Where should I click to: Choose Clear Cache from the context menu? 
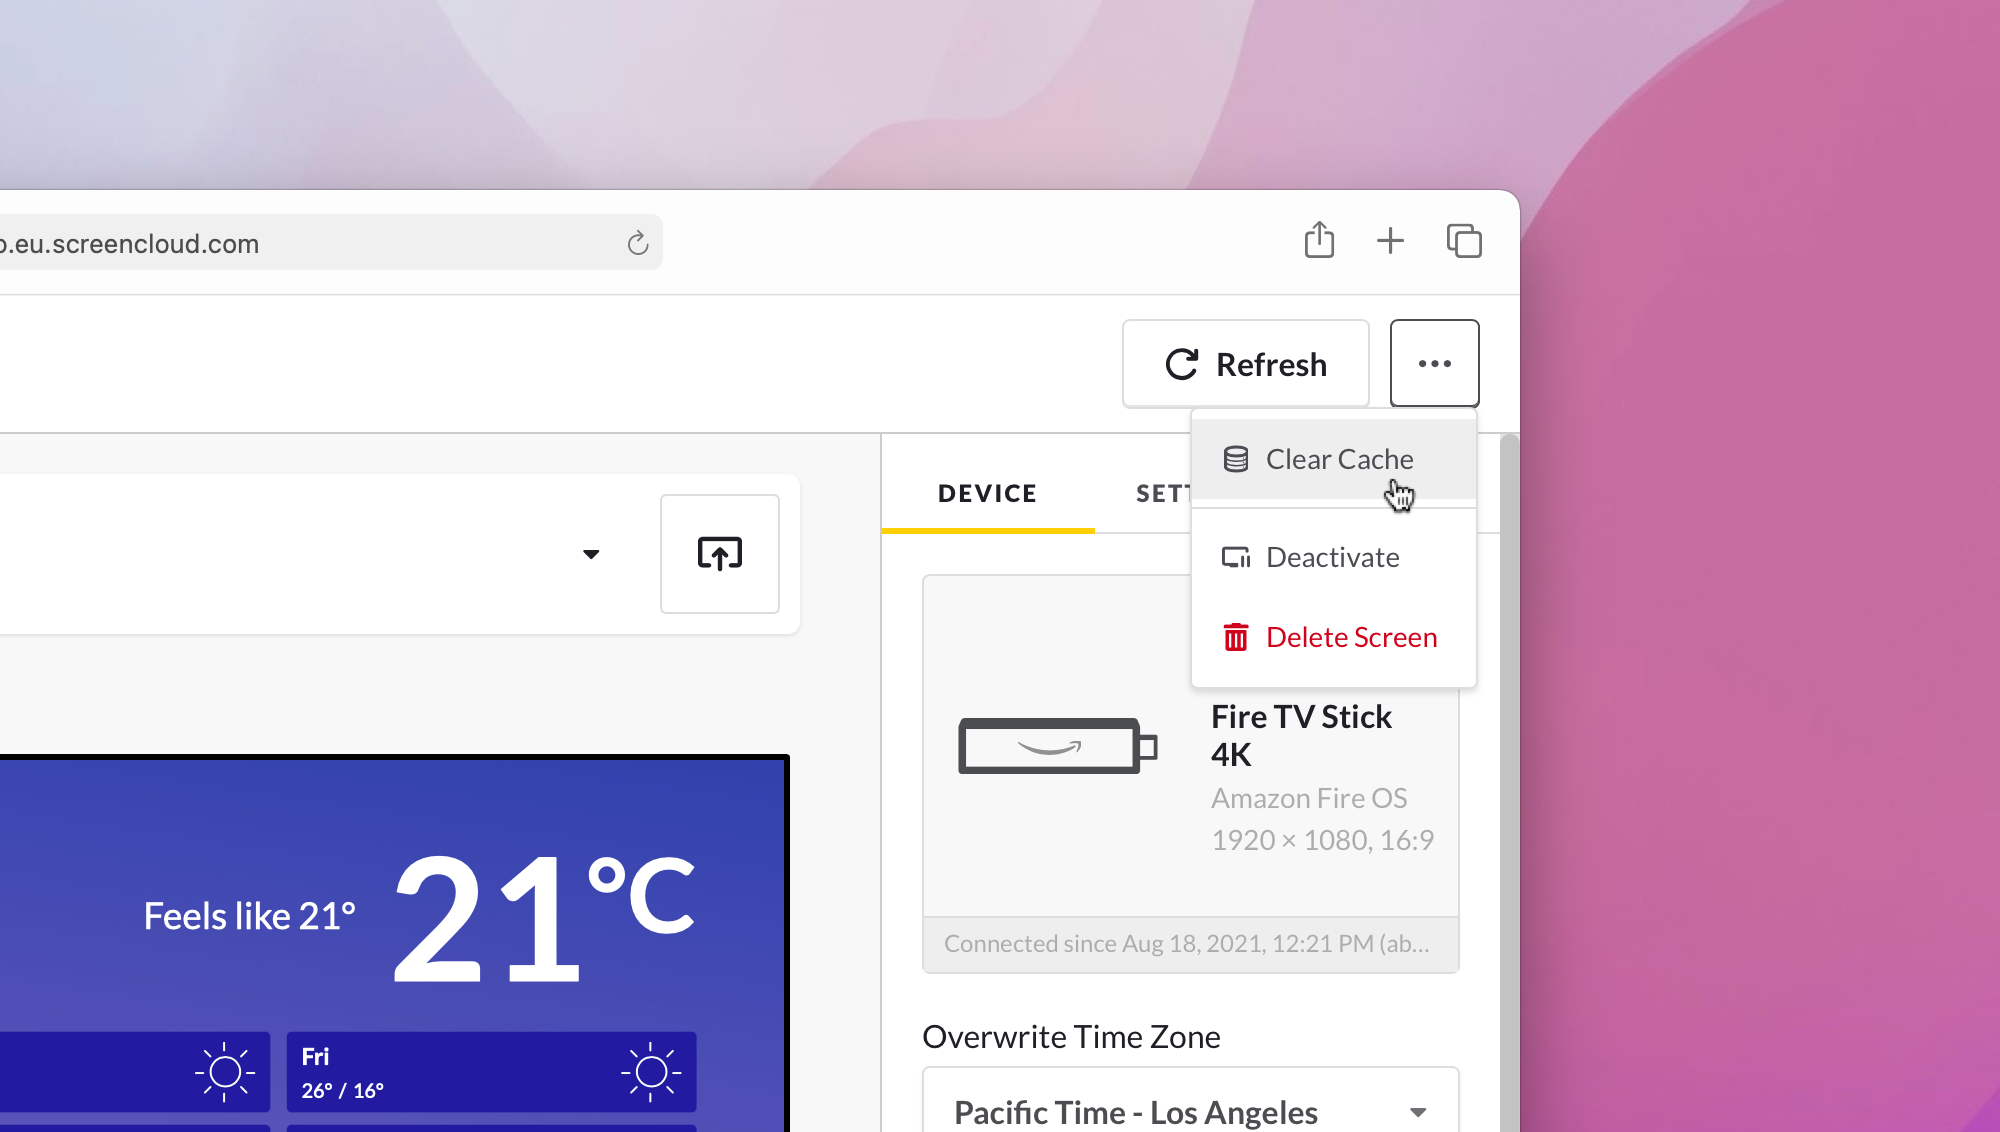point(1340,458)
